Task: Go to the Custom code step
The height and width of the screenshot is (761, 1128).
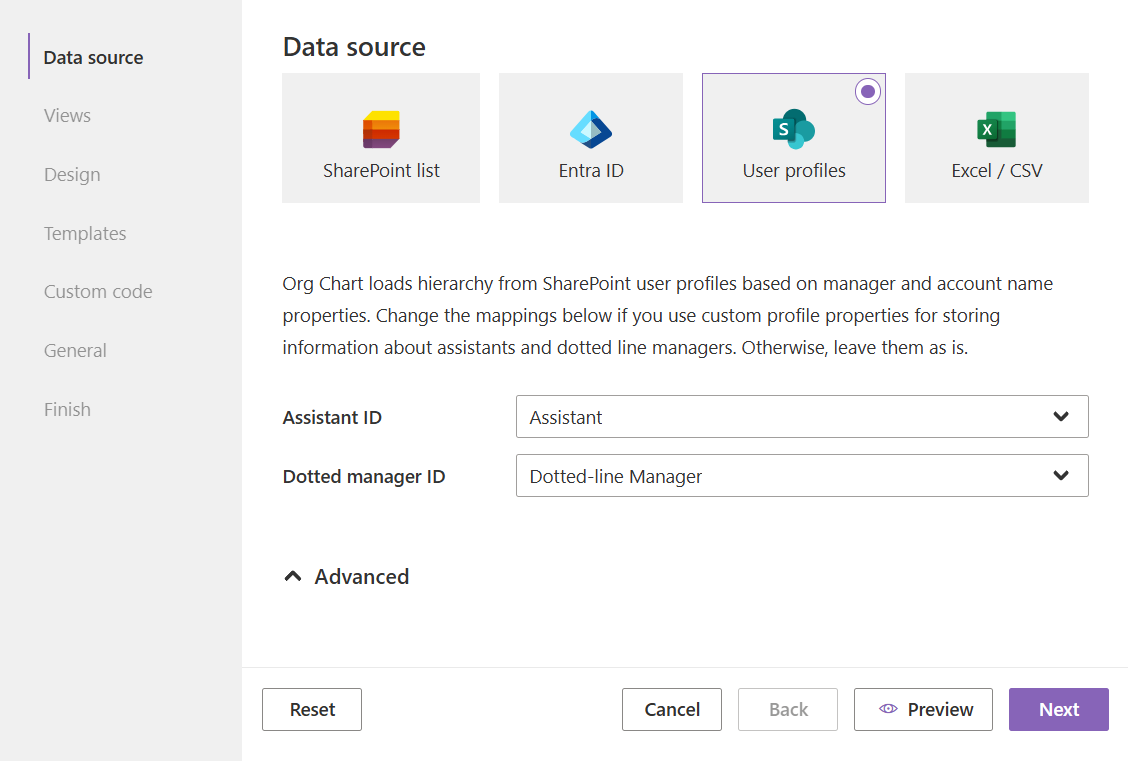Action: coord(98,292)
